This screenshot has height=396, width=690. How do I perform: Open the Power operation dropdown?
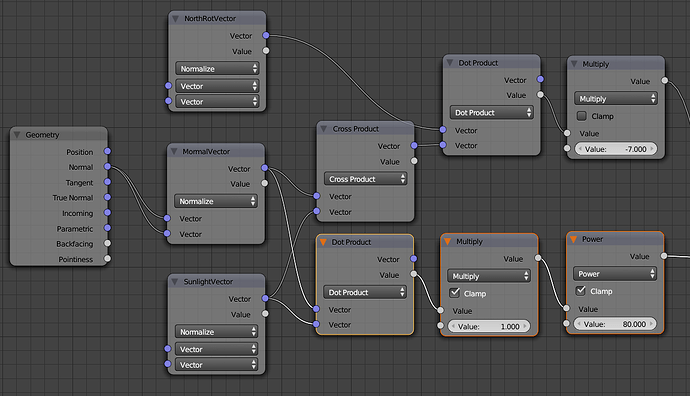[615, 274]
